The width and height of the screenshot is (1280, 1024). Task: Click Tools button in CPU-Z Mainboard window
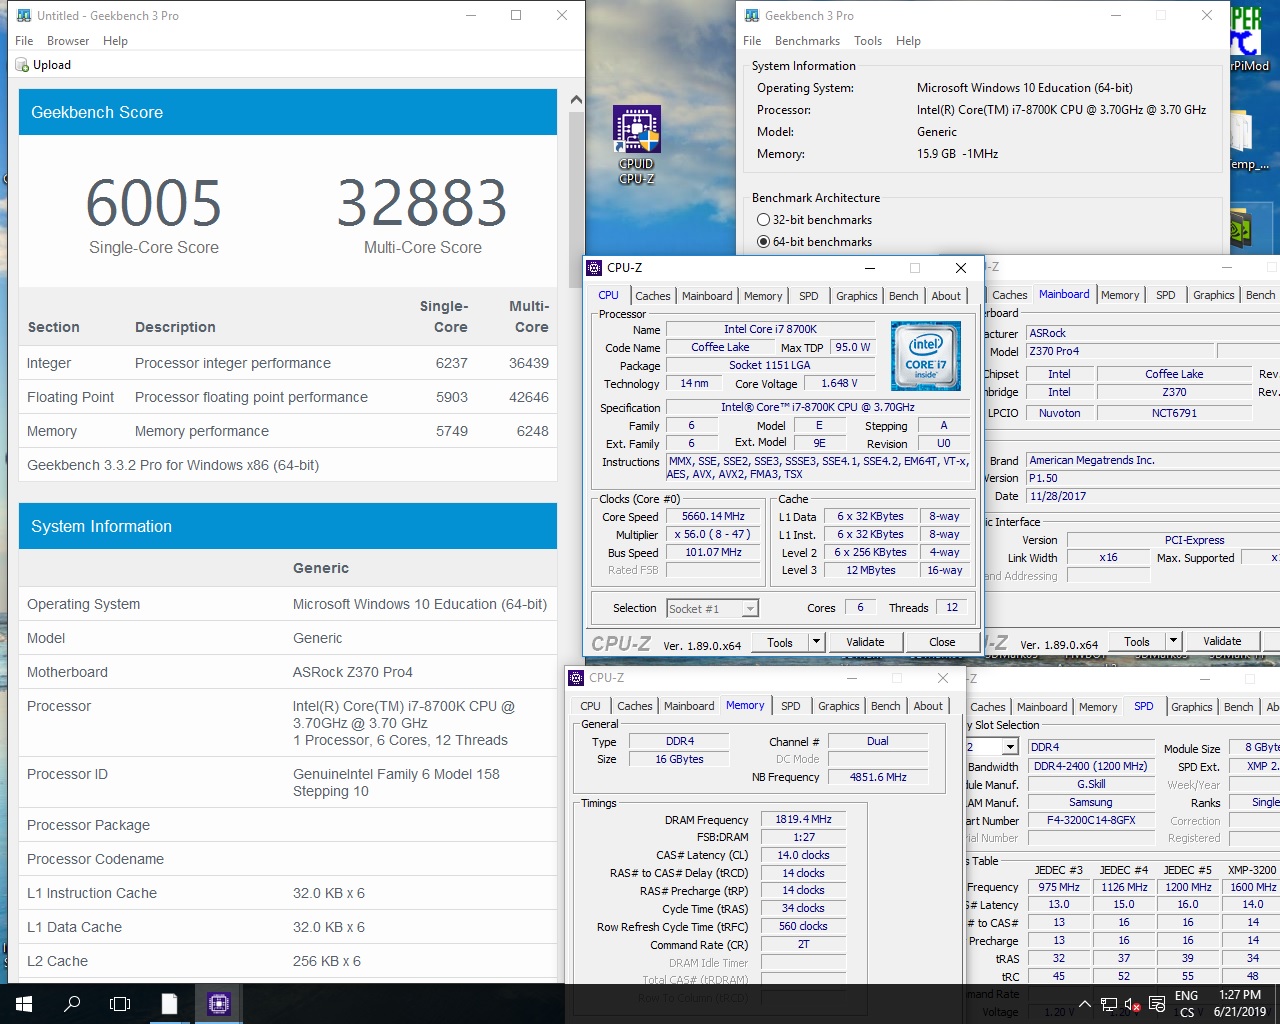click(x=1137, y=641)
